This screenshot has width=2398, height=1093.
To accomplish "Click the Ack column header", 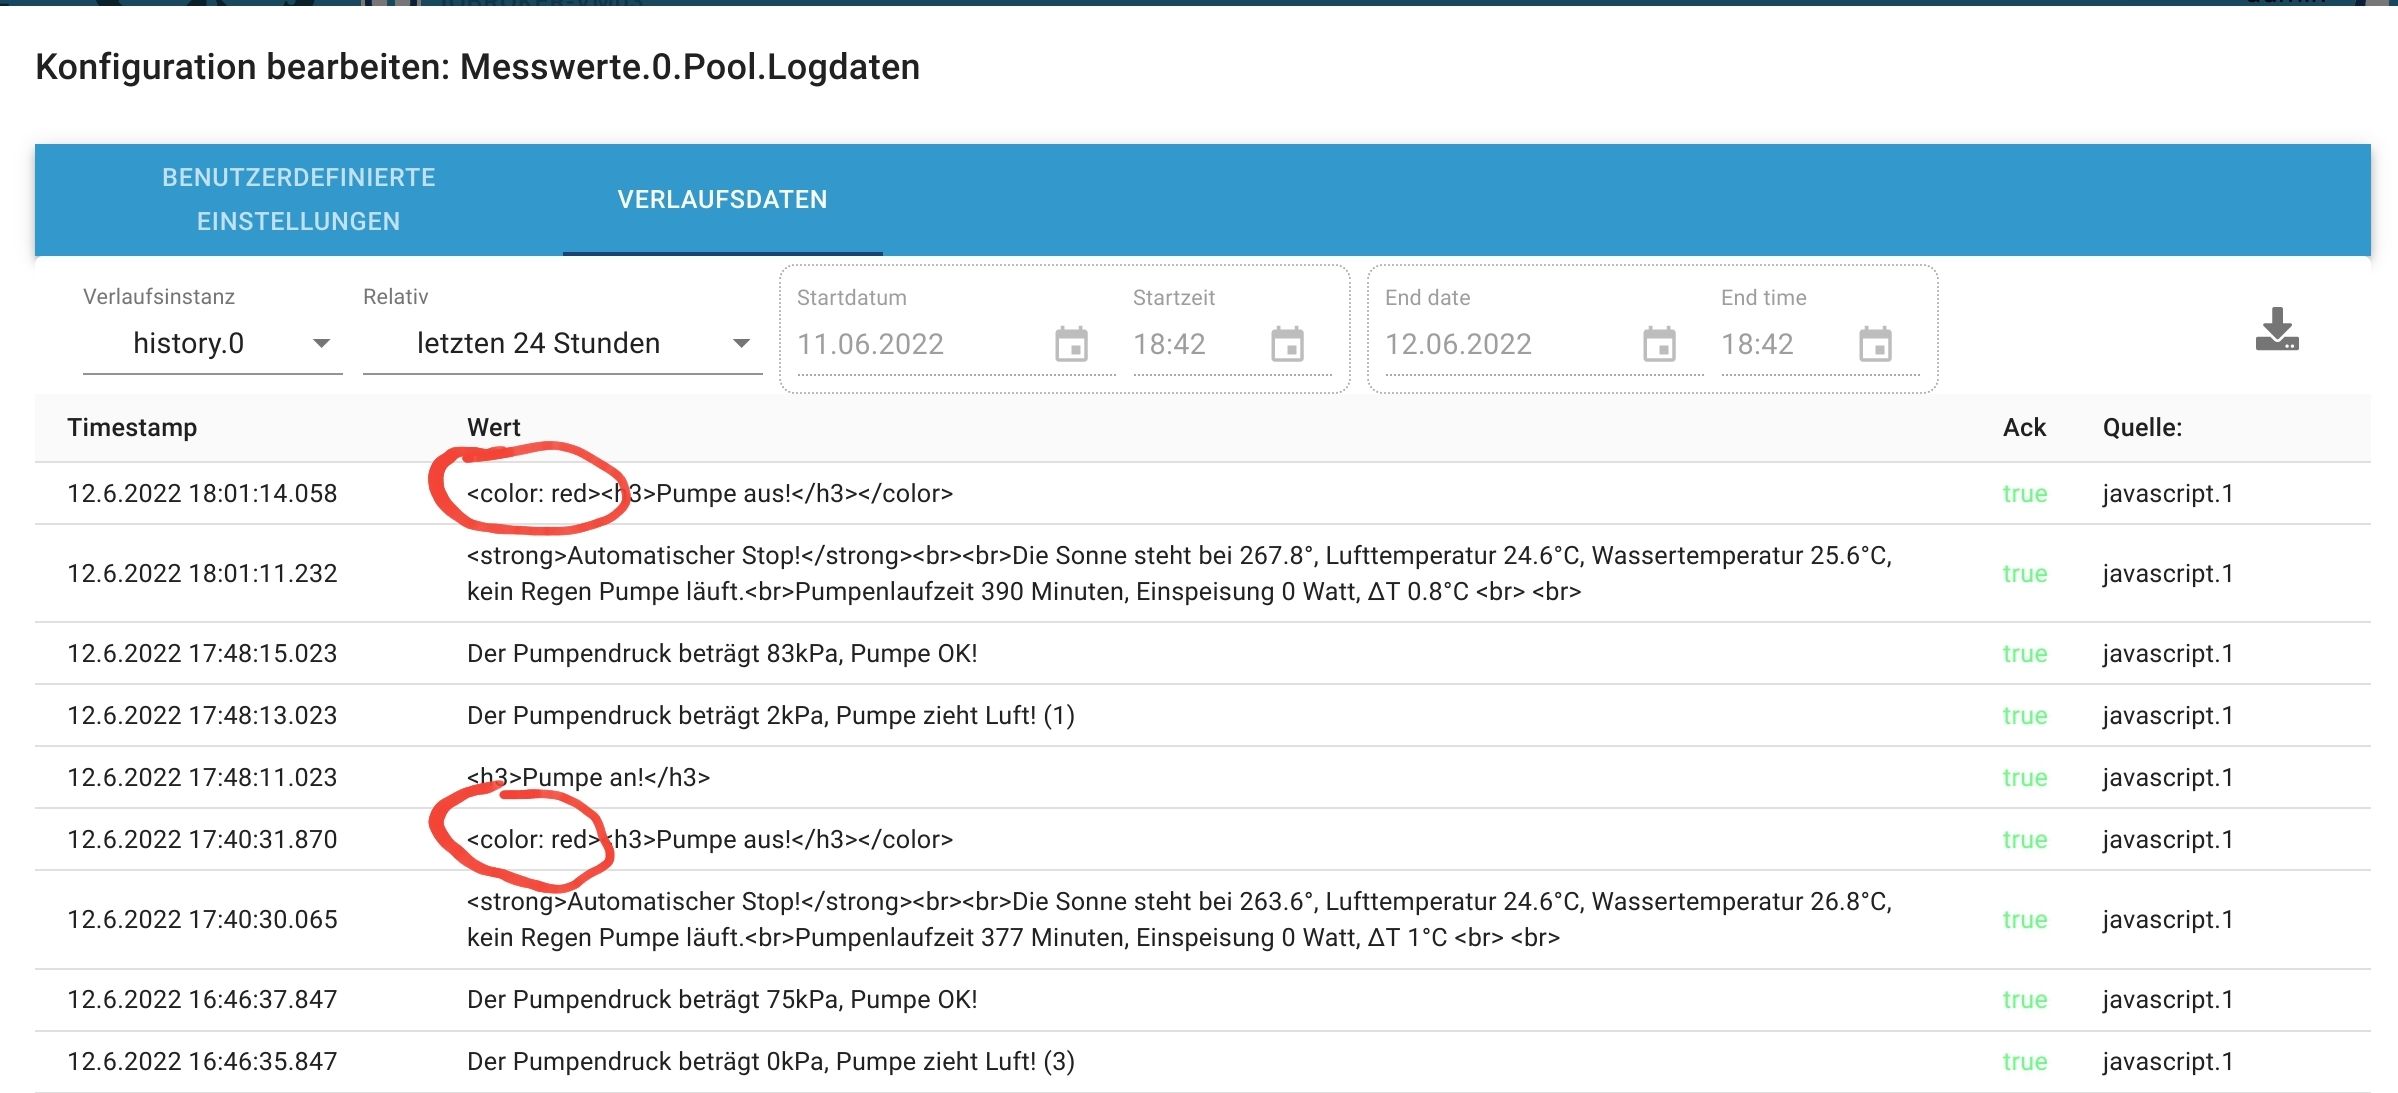I will (x=2024, y=427).
